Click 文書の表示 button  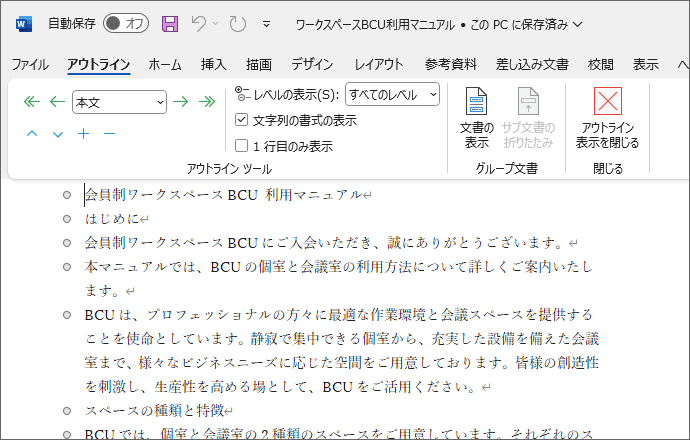click(x=477, y=117)
